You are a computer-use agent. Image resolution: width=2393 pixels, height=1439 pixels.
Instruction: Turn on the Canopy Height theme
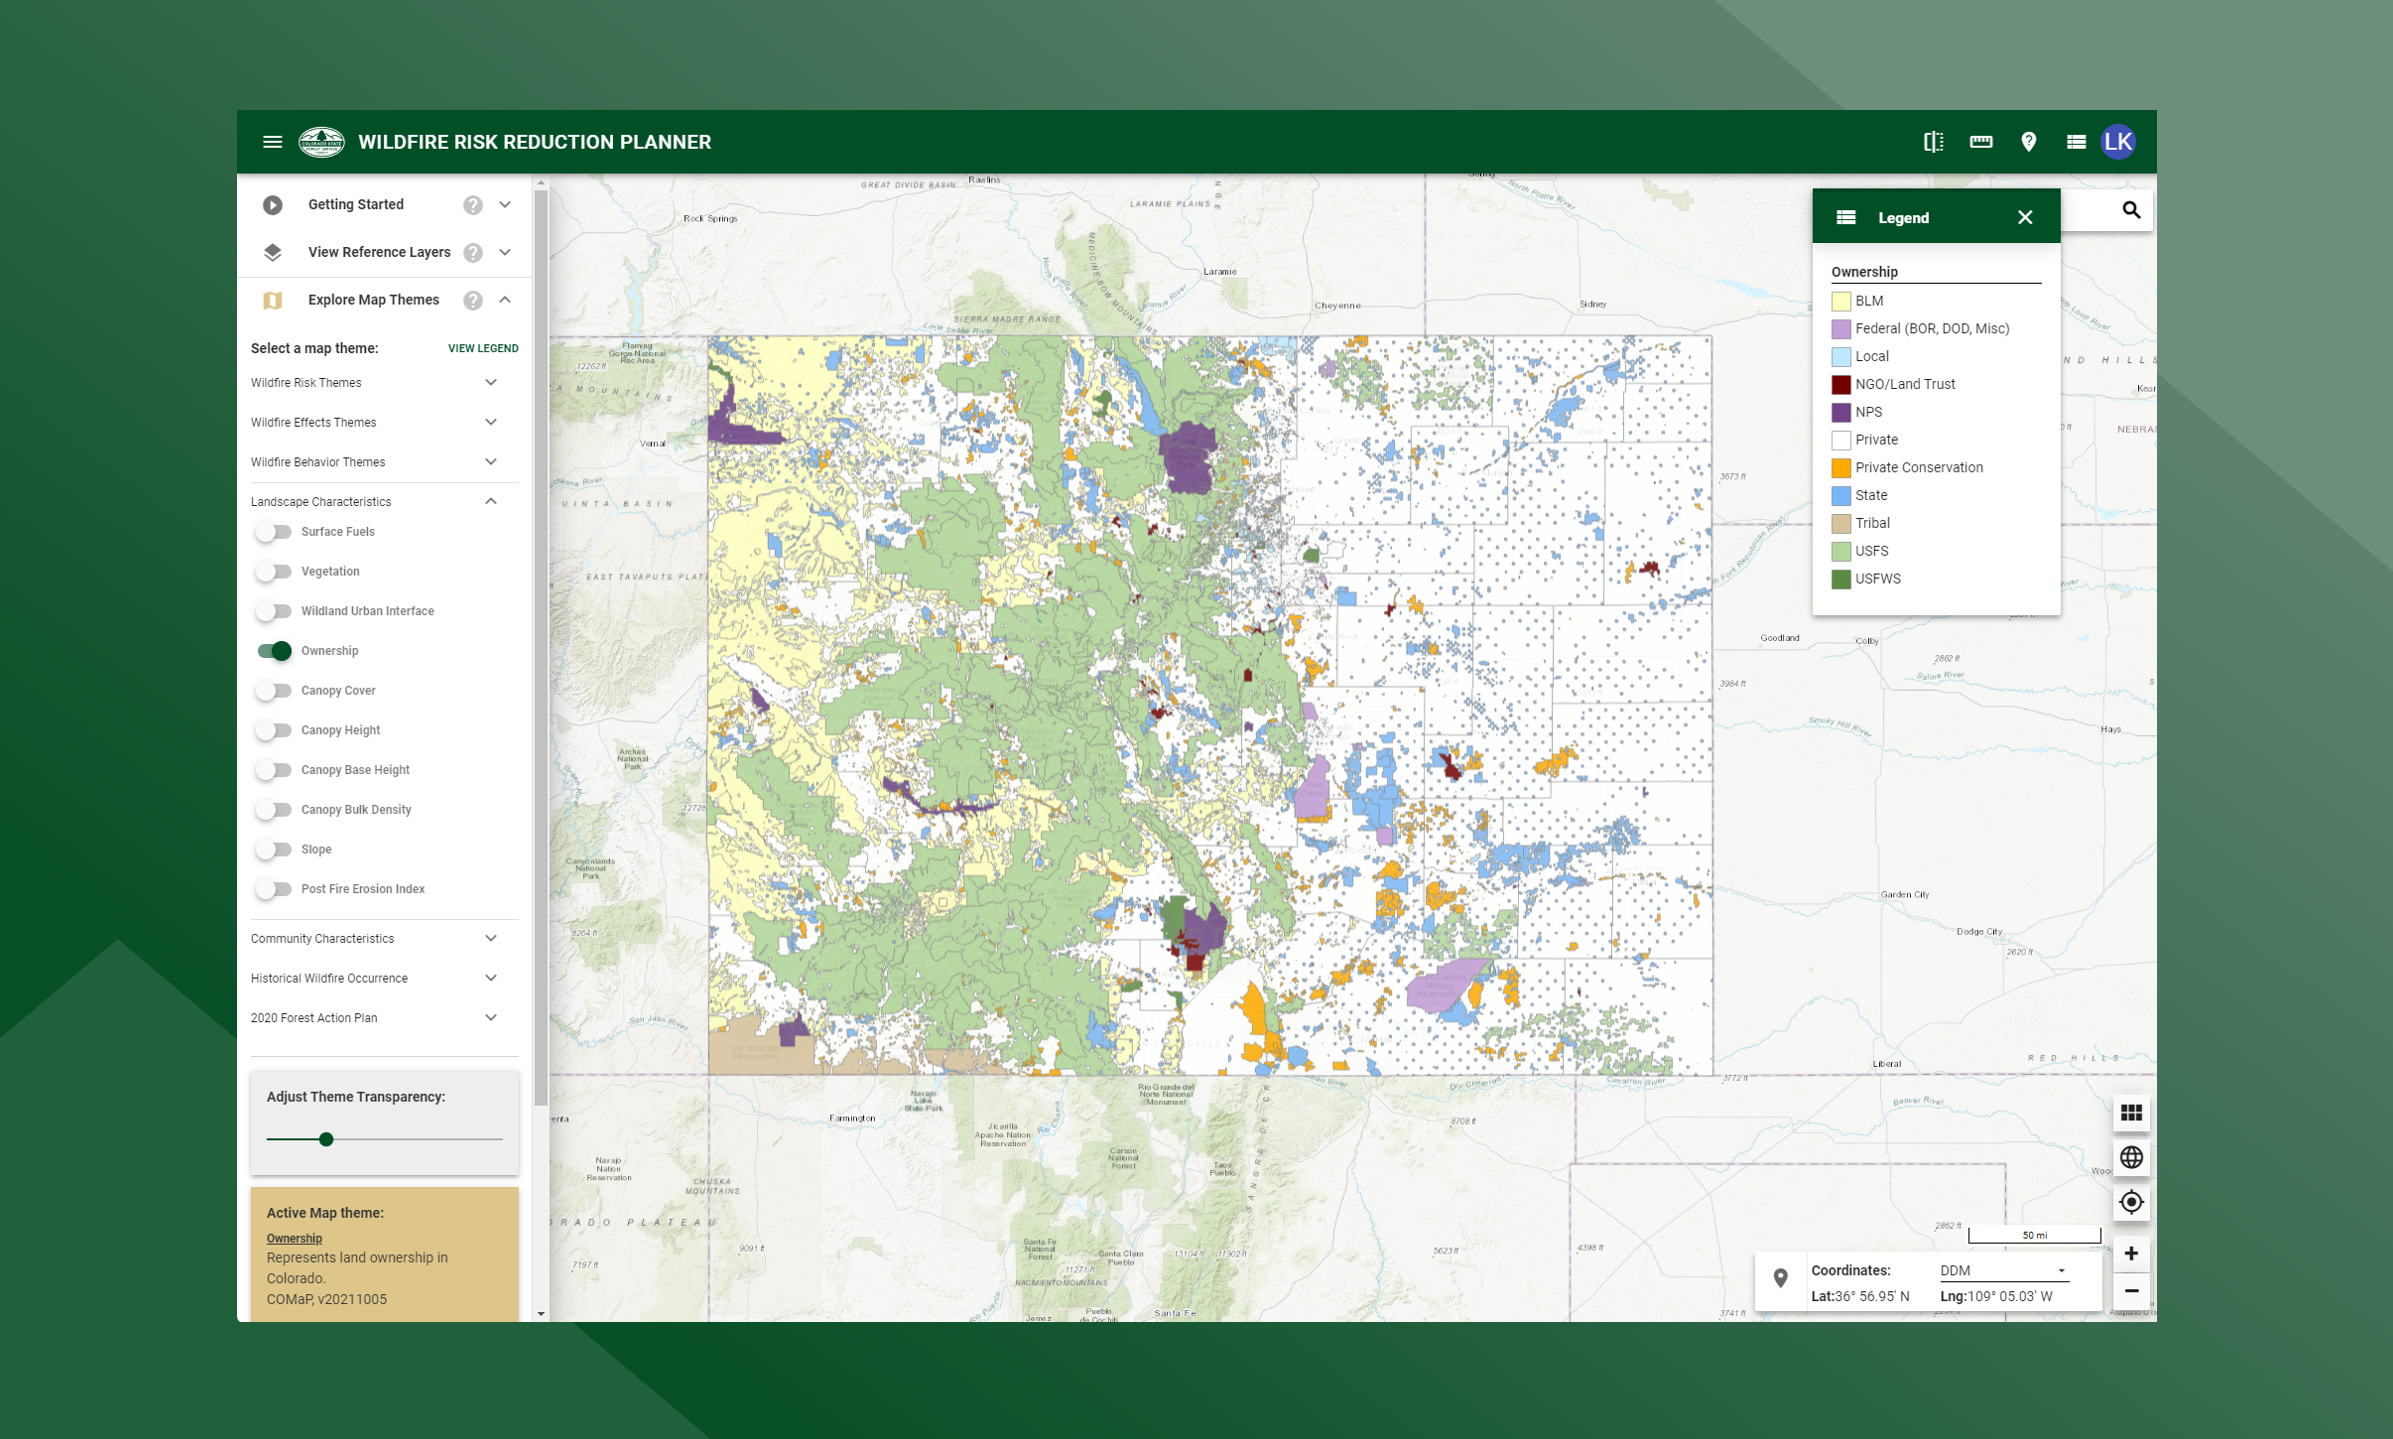(273, 730)
